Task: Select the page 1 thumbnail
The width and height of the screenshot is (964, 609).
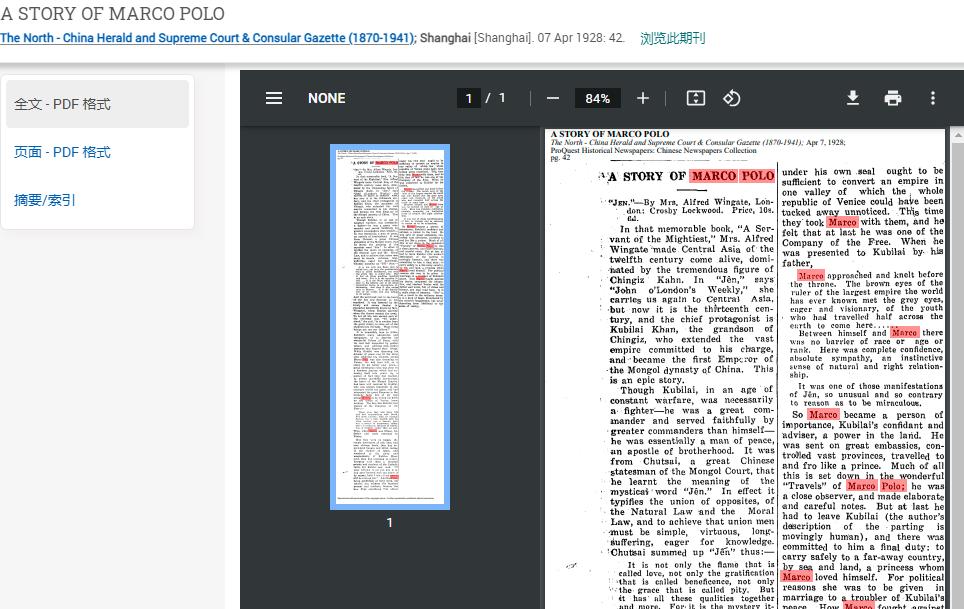Action: [390, 327]
